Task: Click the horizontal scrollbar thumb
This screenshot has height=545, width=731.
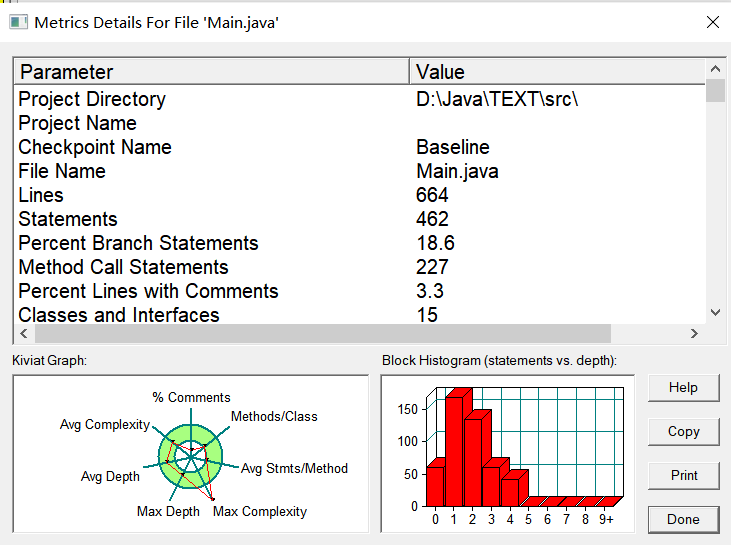Action: 323,333
